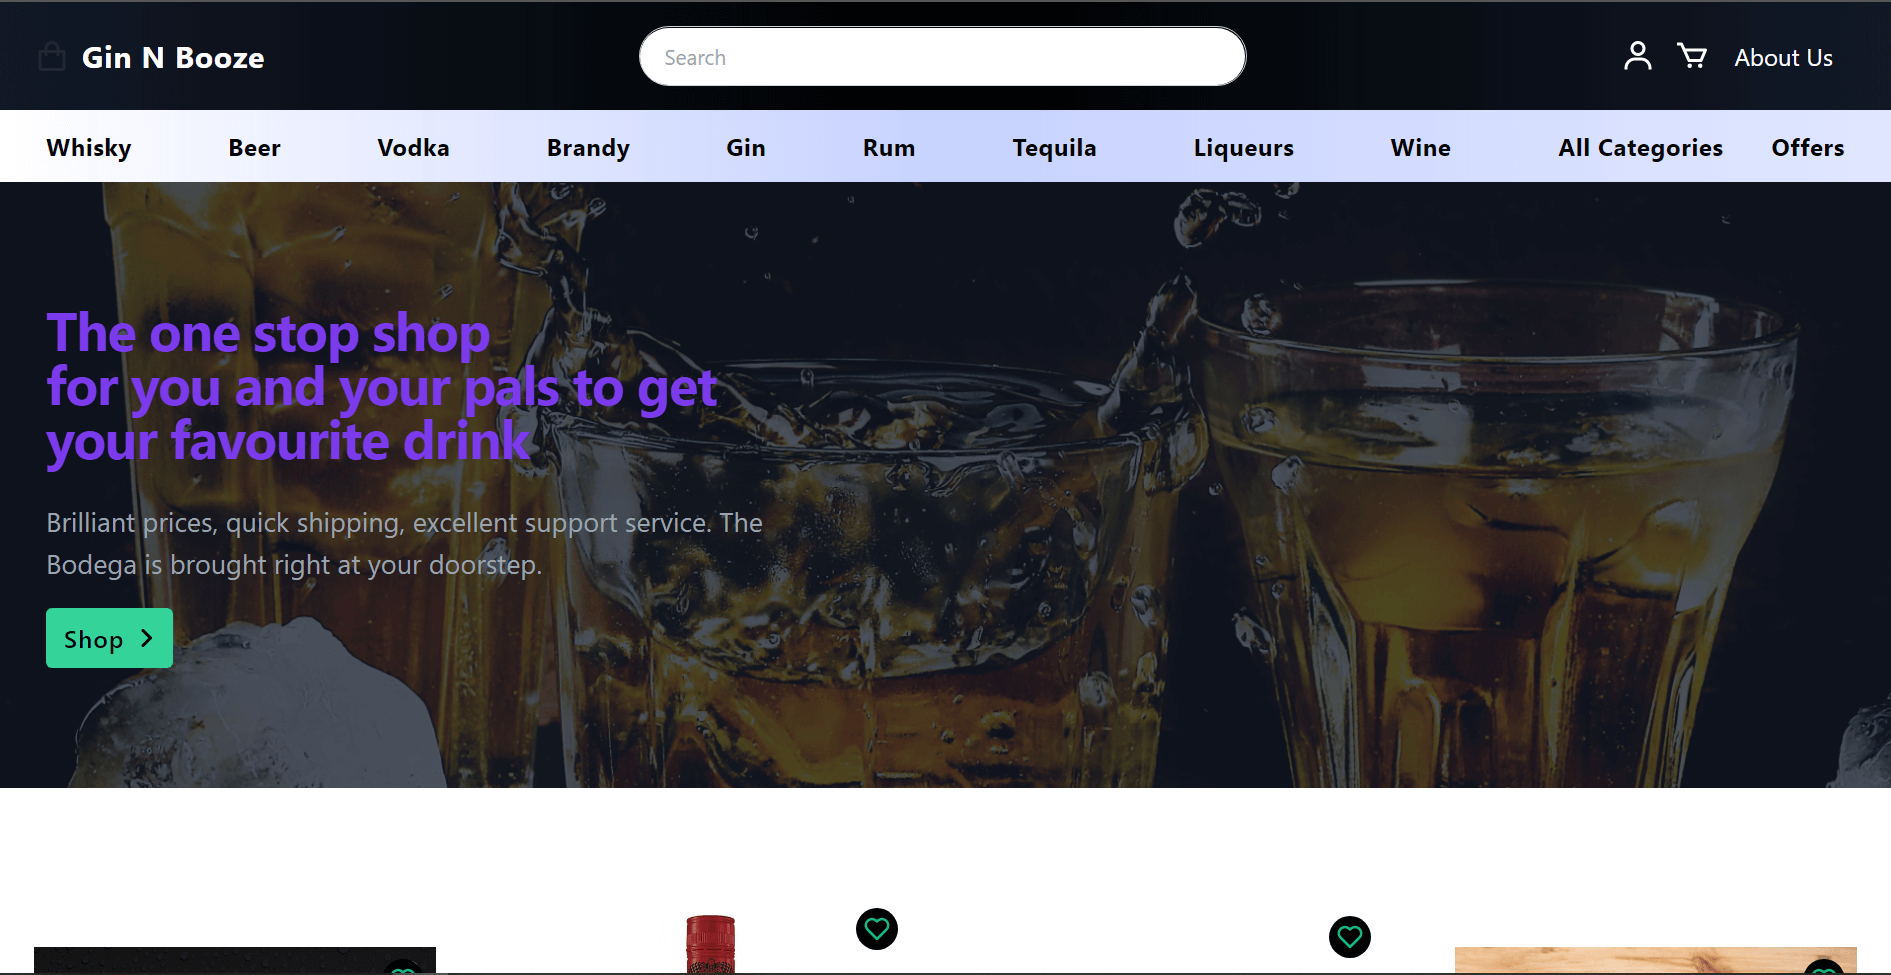Open the About Us page
The width and height of the screenshot is (1891, 975).
click(x=1783, y=58)
